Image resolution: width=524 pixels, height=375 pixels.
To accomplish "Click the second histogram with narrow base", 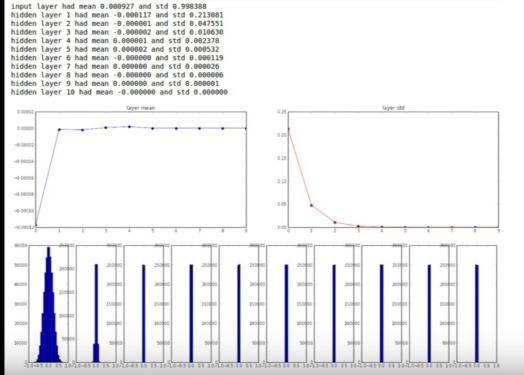I will [96, 304].
